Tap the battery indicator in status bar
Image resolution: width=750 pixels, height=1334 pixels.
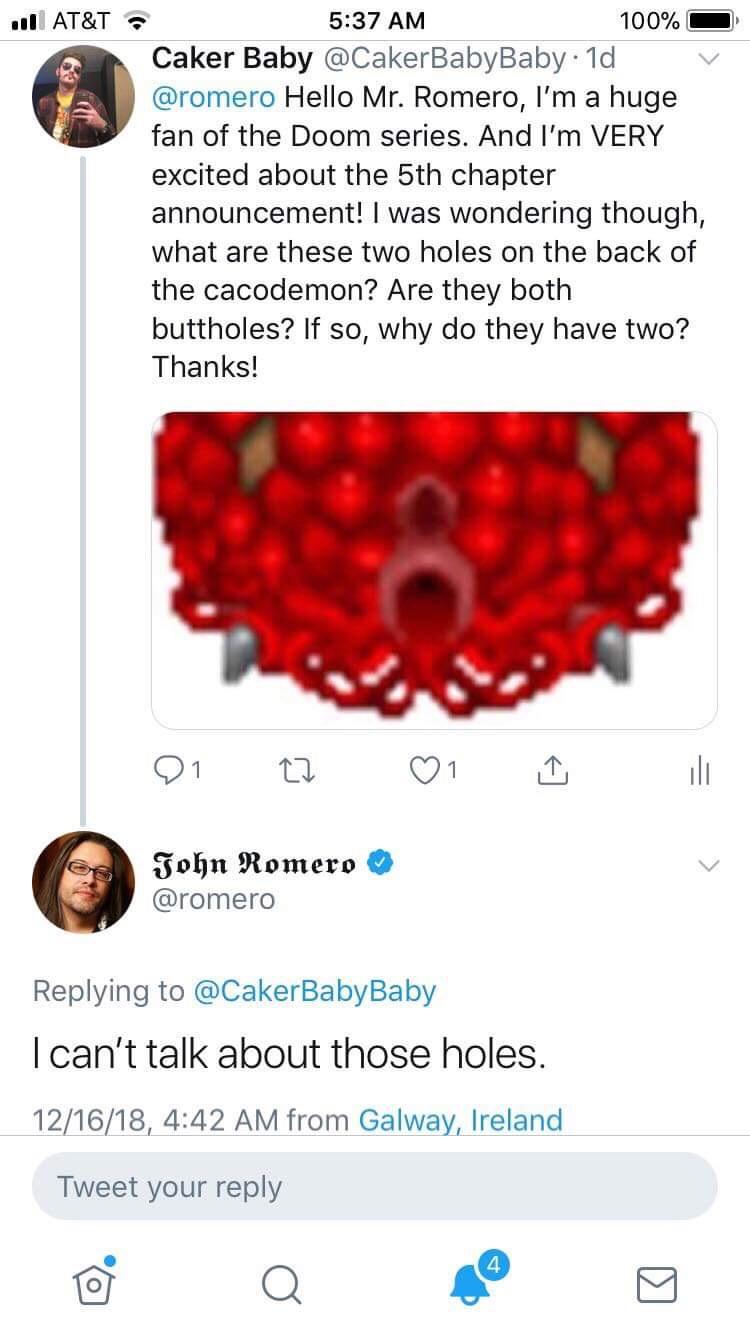pos(709,20)
